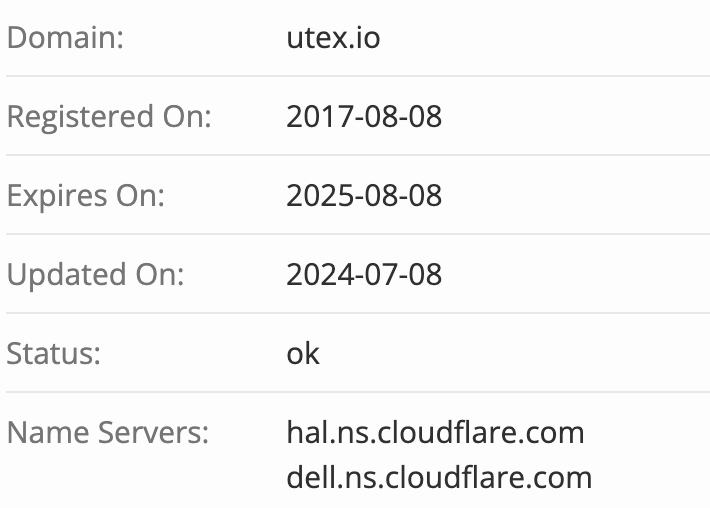Click the 'Registered On:' label

[109, 117]
